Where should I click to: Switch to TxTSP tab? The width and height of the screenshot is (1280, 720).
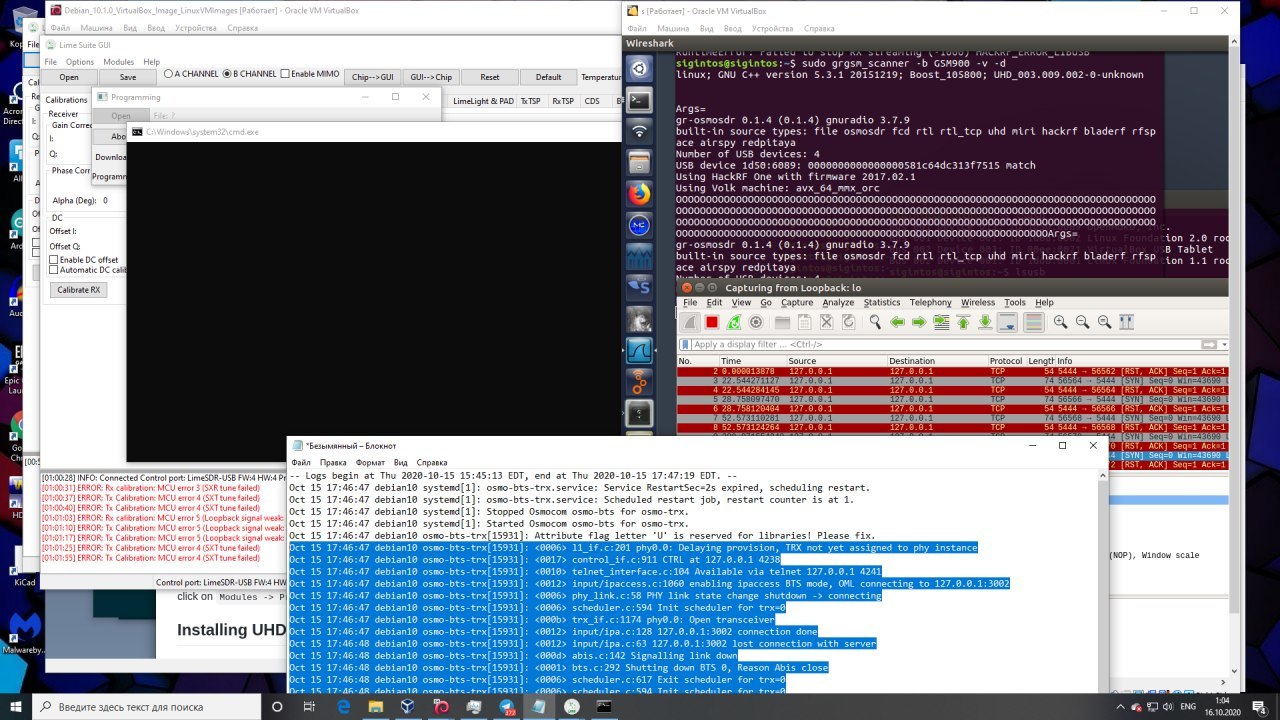(x=530, y=101)
